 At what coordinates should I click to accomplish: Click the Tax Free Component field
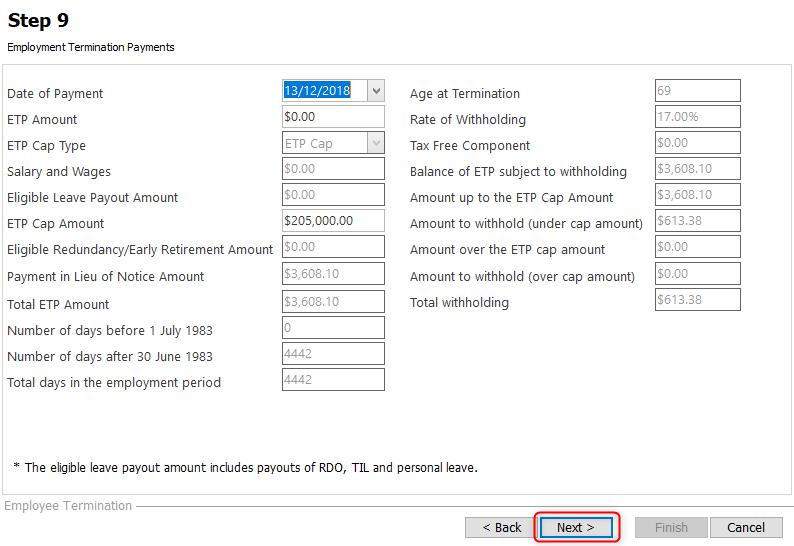point(698,143)
